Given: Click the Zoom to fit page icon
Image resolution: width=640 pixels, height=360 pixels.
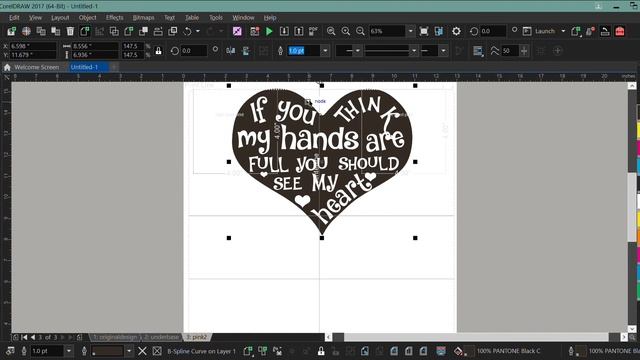Looking at the screenshot, I should tap(424, 31).
